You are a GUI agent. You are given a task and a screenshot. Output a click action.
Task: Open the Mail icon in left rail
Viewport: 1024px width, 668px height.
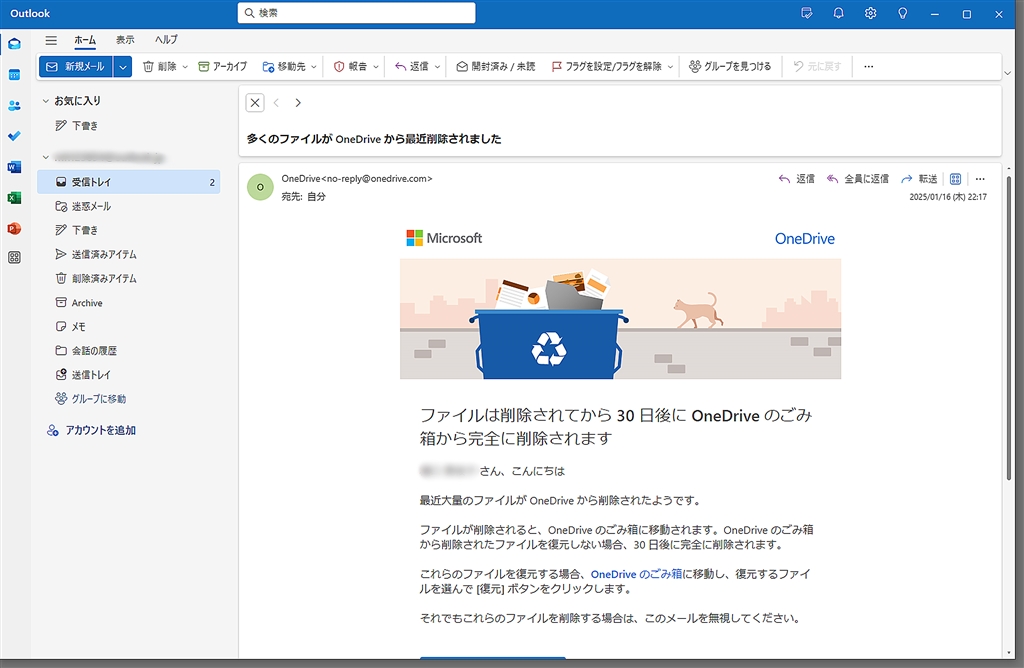point(14,44)
